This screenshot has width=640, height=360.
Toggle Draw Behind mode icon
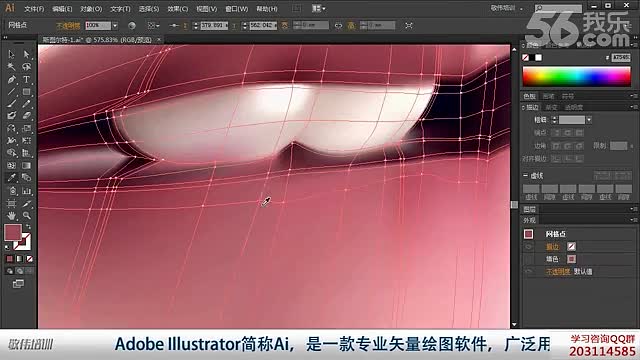click(19, 271)
